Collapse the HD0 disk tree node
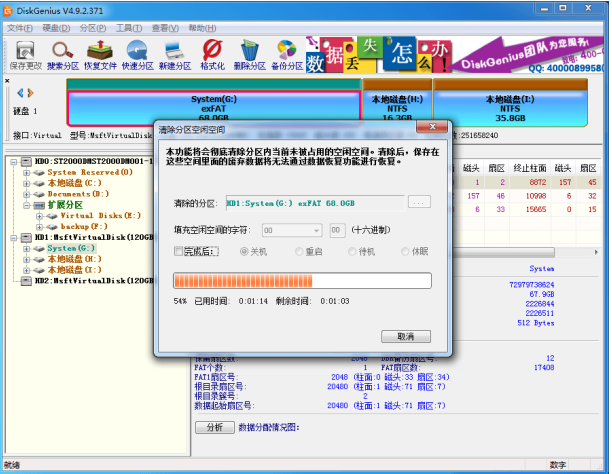 pyautogui.click(x=14, y=161)
